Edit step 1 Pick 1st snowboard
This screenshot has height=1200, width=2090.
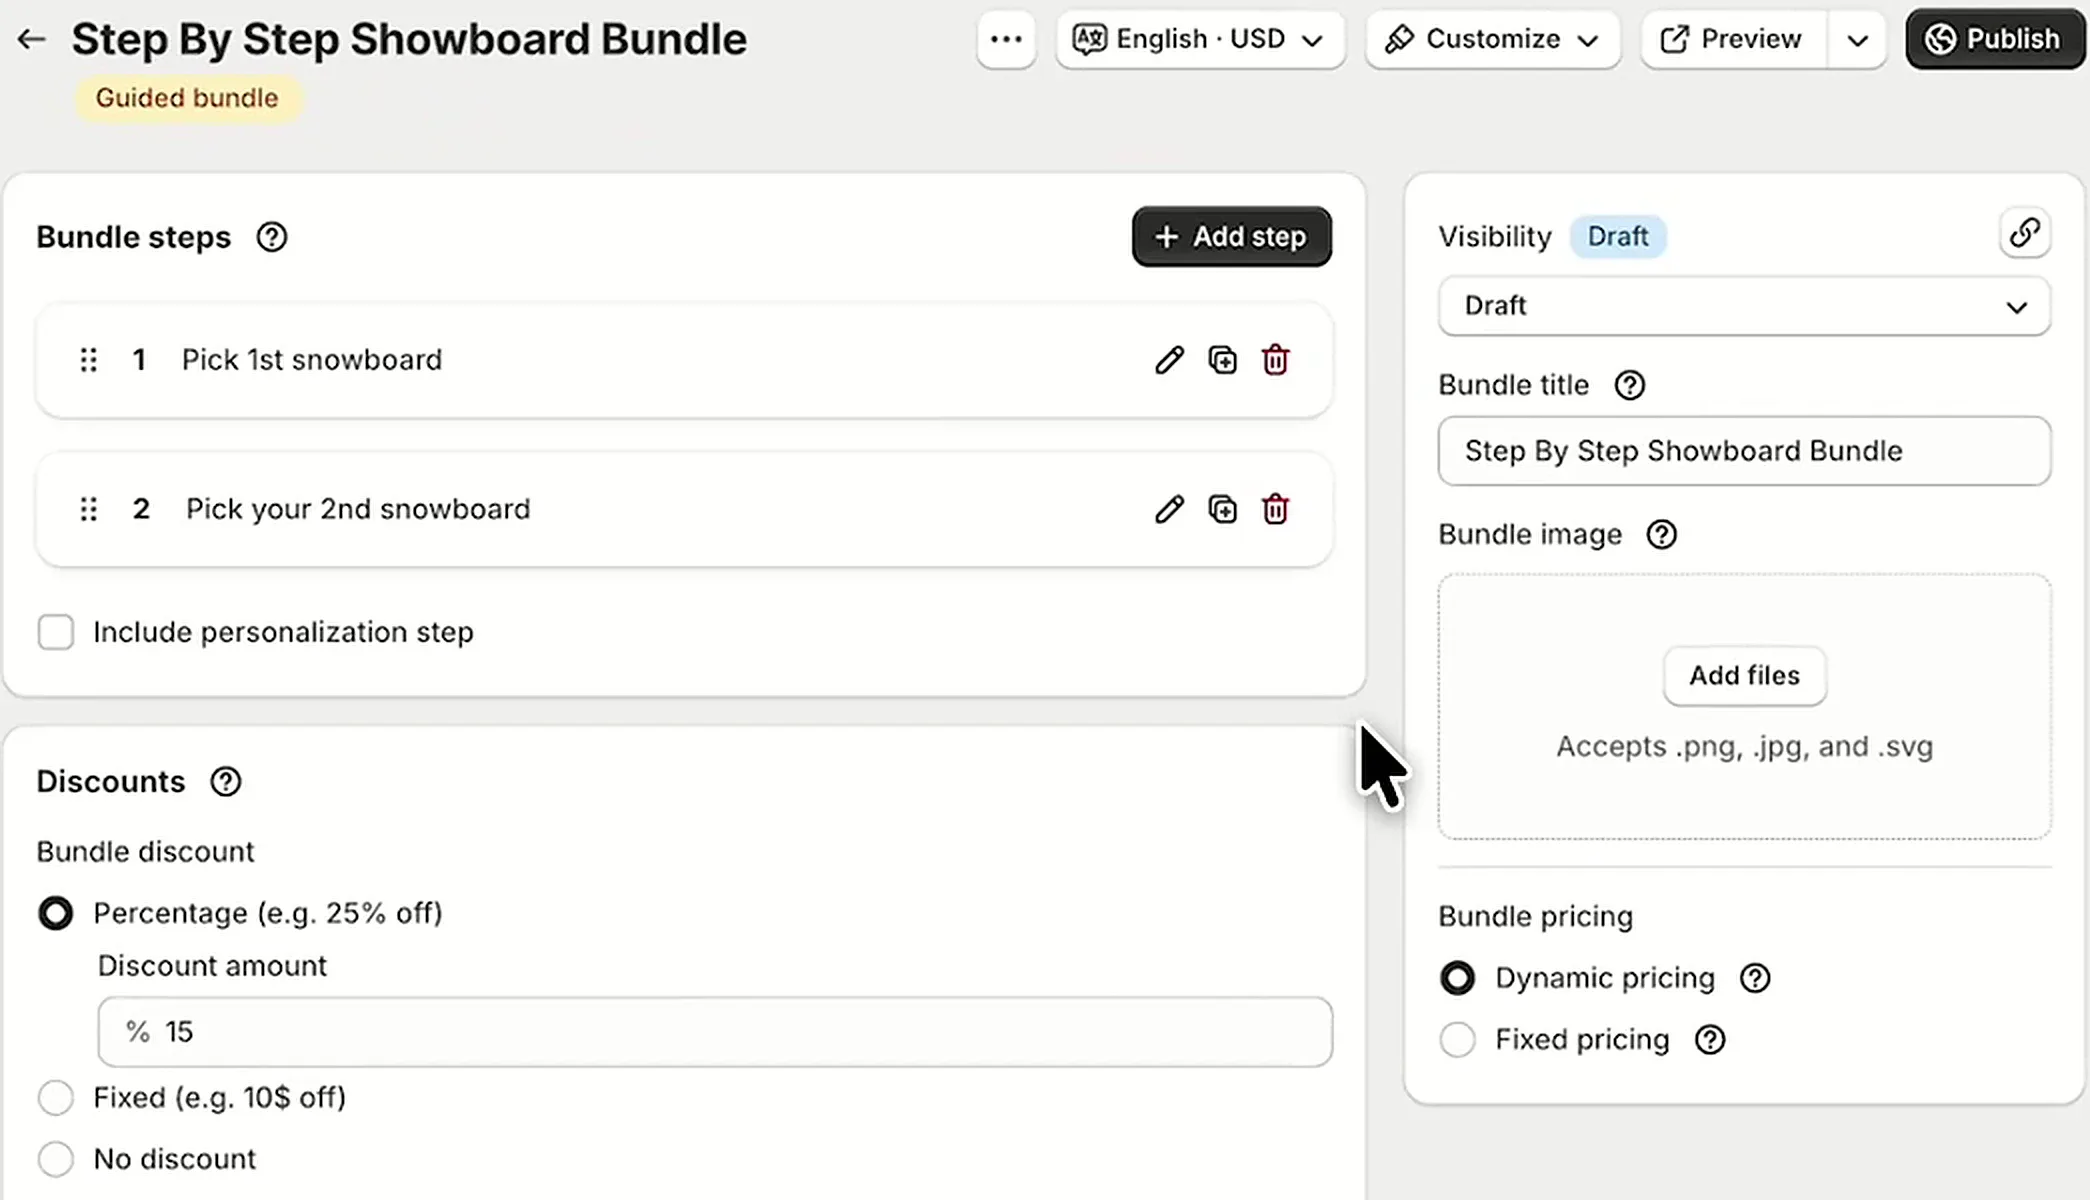point(1169,360)
